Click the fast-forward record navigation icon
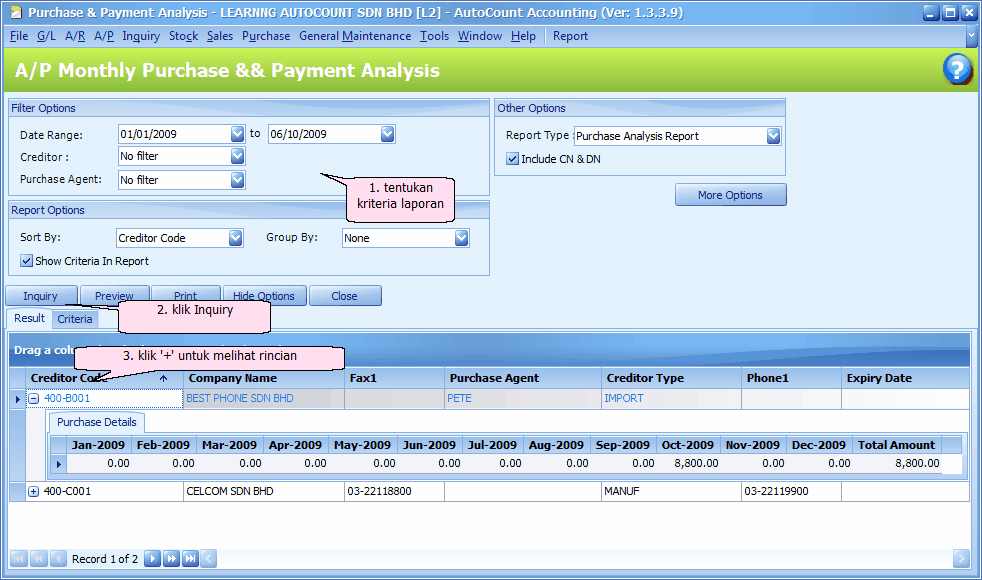982x580 pixels. click(x=171, y=559)
